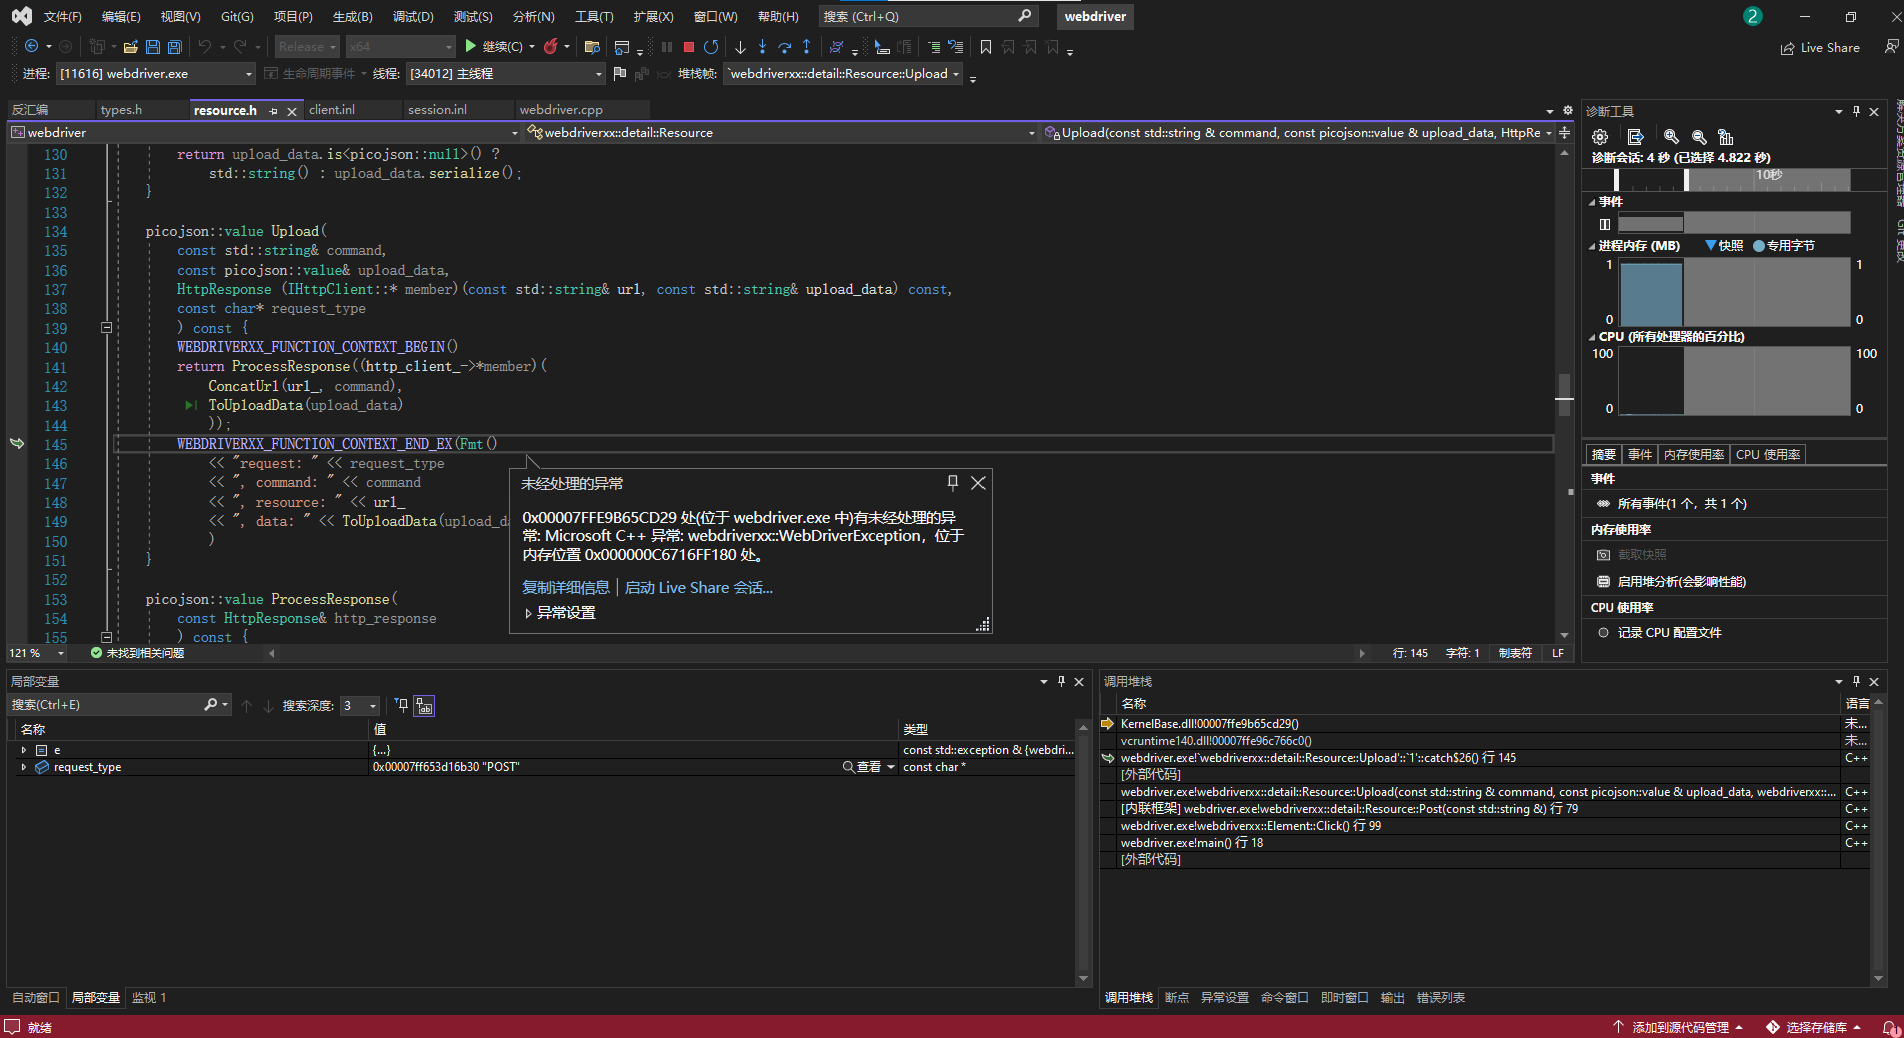Screen dimensions: 1904x1038
Task: Zoom in on the diagnostic timeline
Action: (1671, 137)
